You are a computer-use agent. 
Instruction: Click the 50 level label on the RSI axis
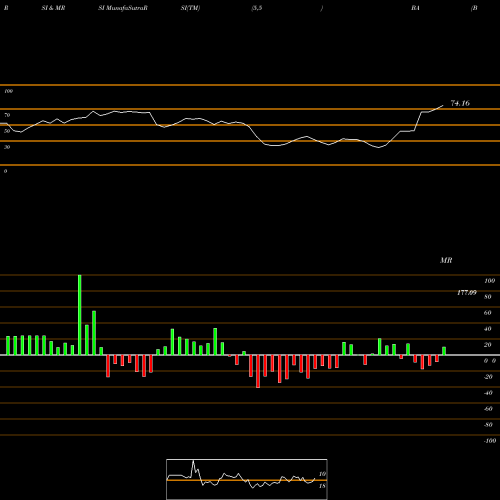point(7,131)
